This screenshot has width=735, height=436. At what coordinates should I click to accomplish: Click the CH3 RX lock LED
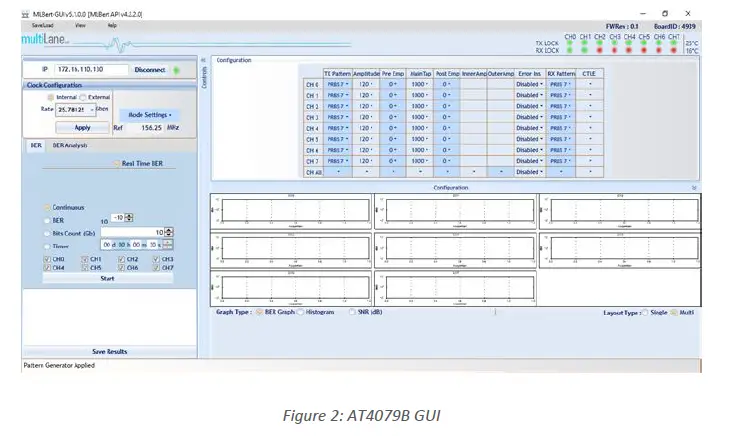point(615,50)
